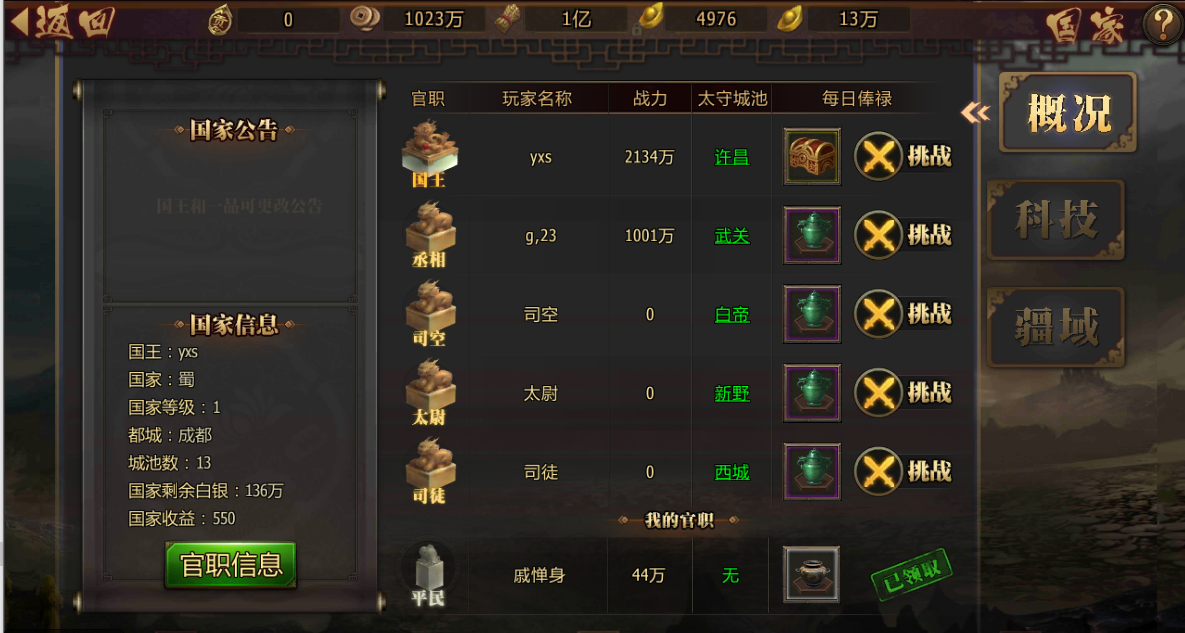Click the copper coin currency icon
Screen dimensions: 1185x633
point(364,19)
